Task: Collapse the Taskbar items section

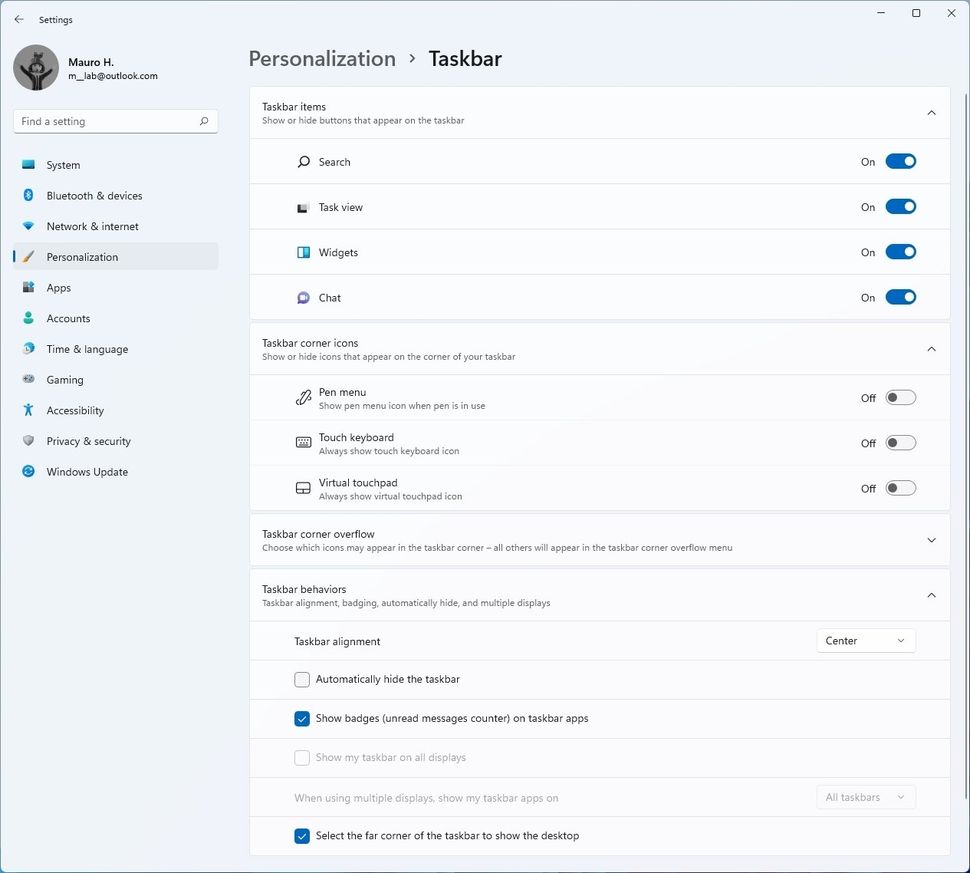Action: [931, 113]
